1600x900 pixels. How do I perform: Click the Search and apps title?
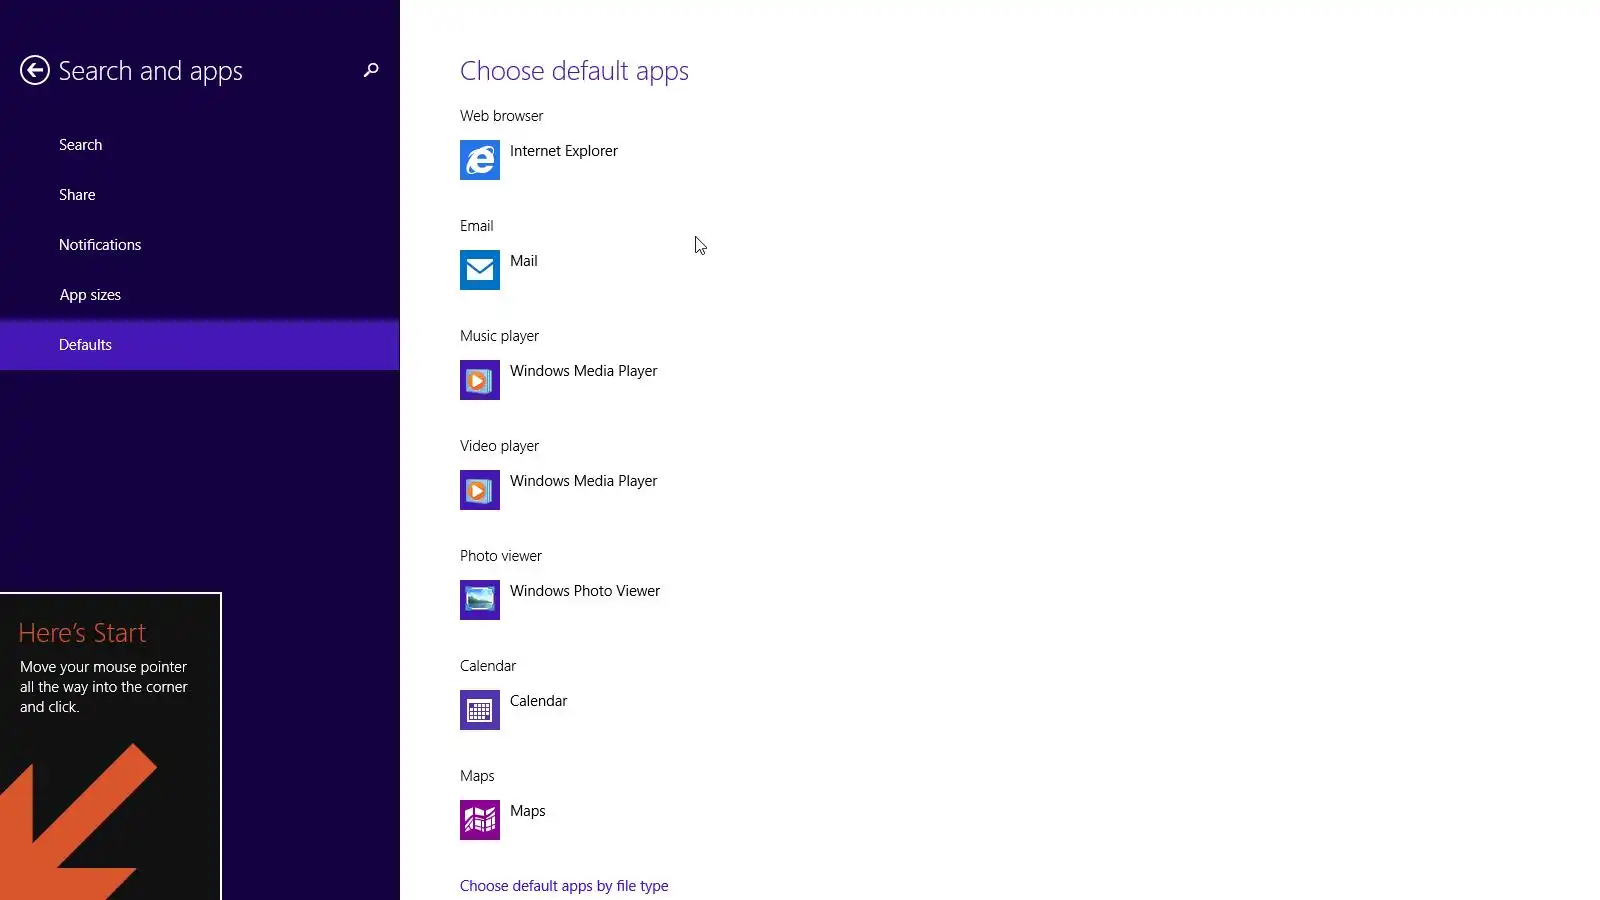point(151,71)
